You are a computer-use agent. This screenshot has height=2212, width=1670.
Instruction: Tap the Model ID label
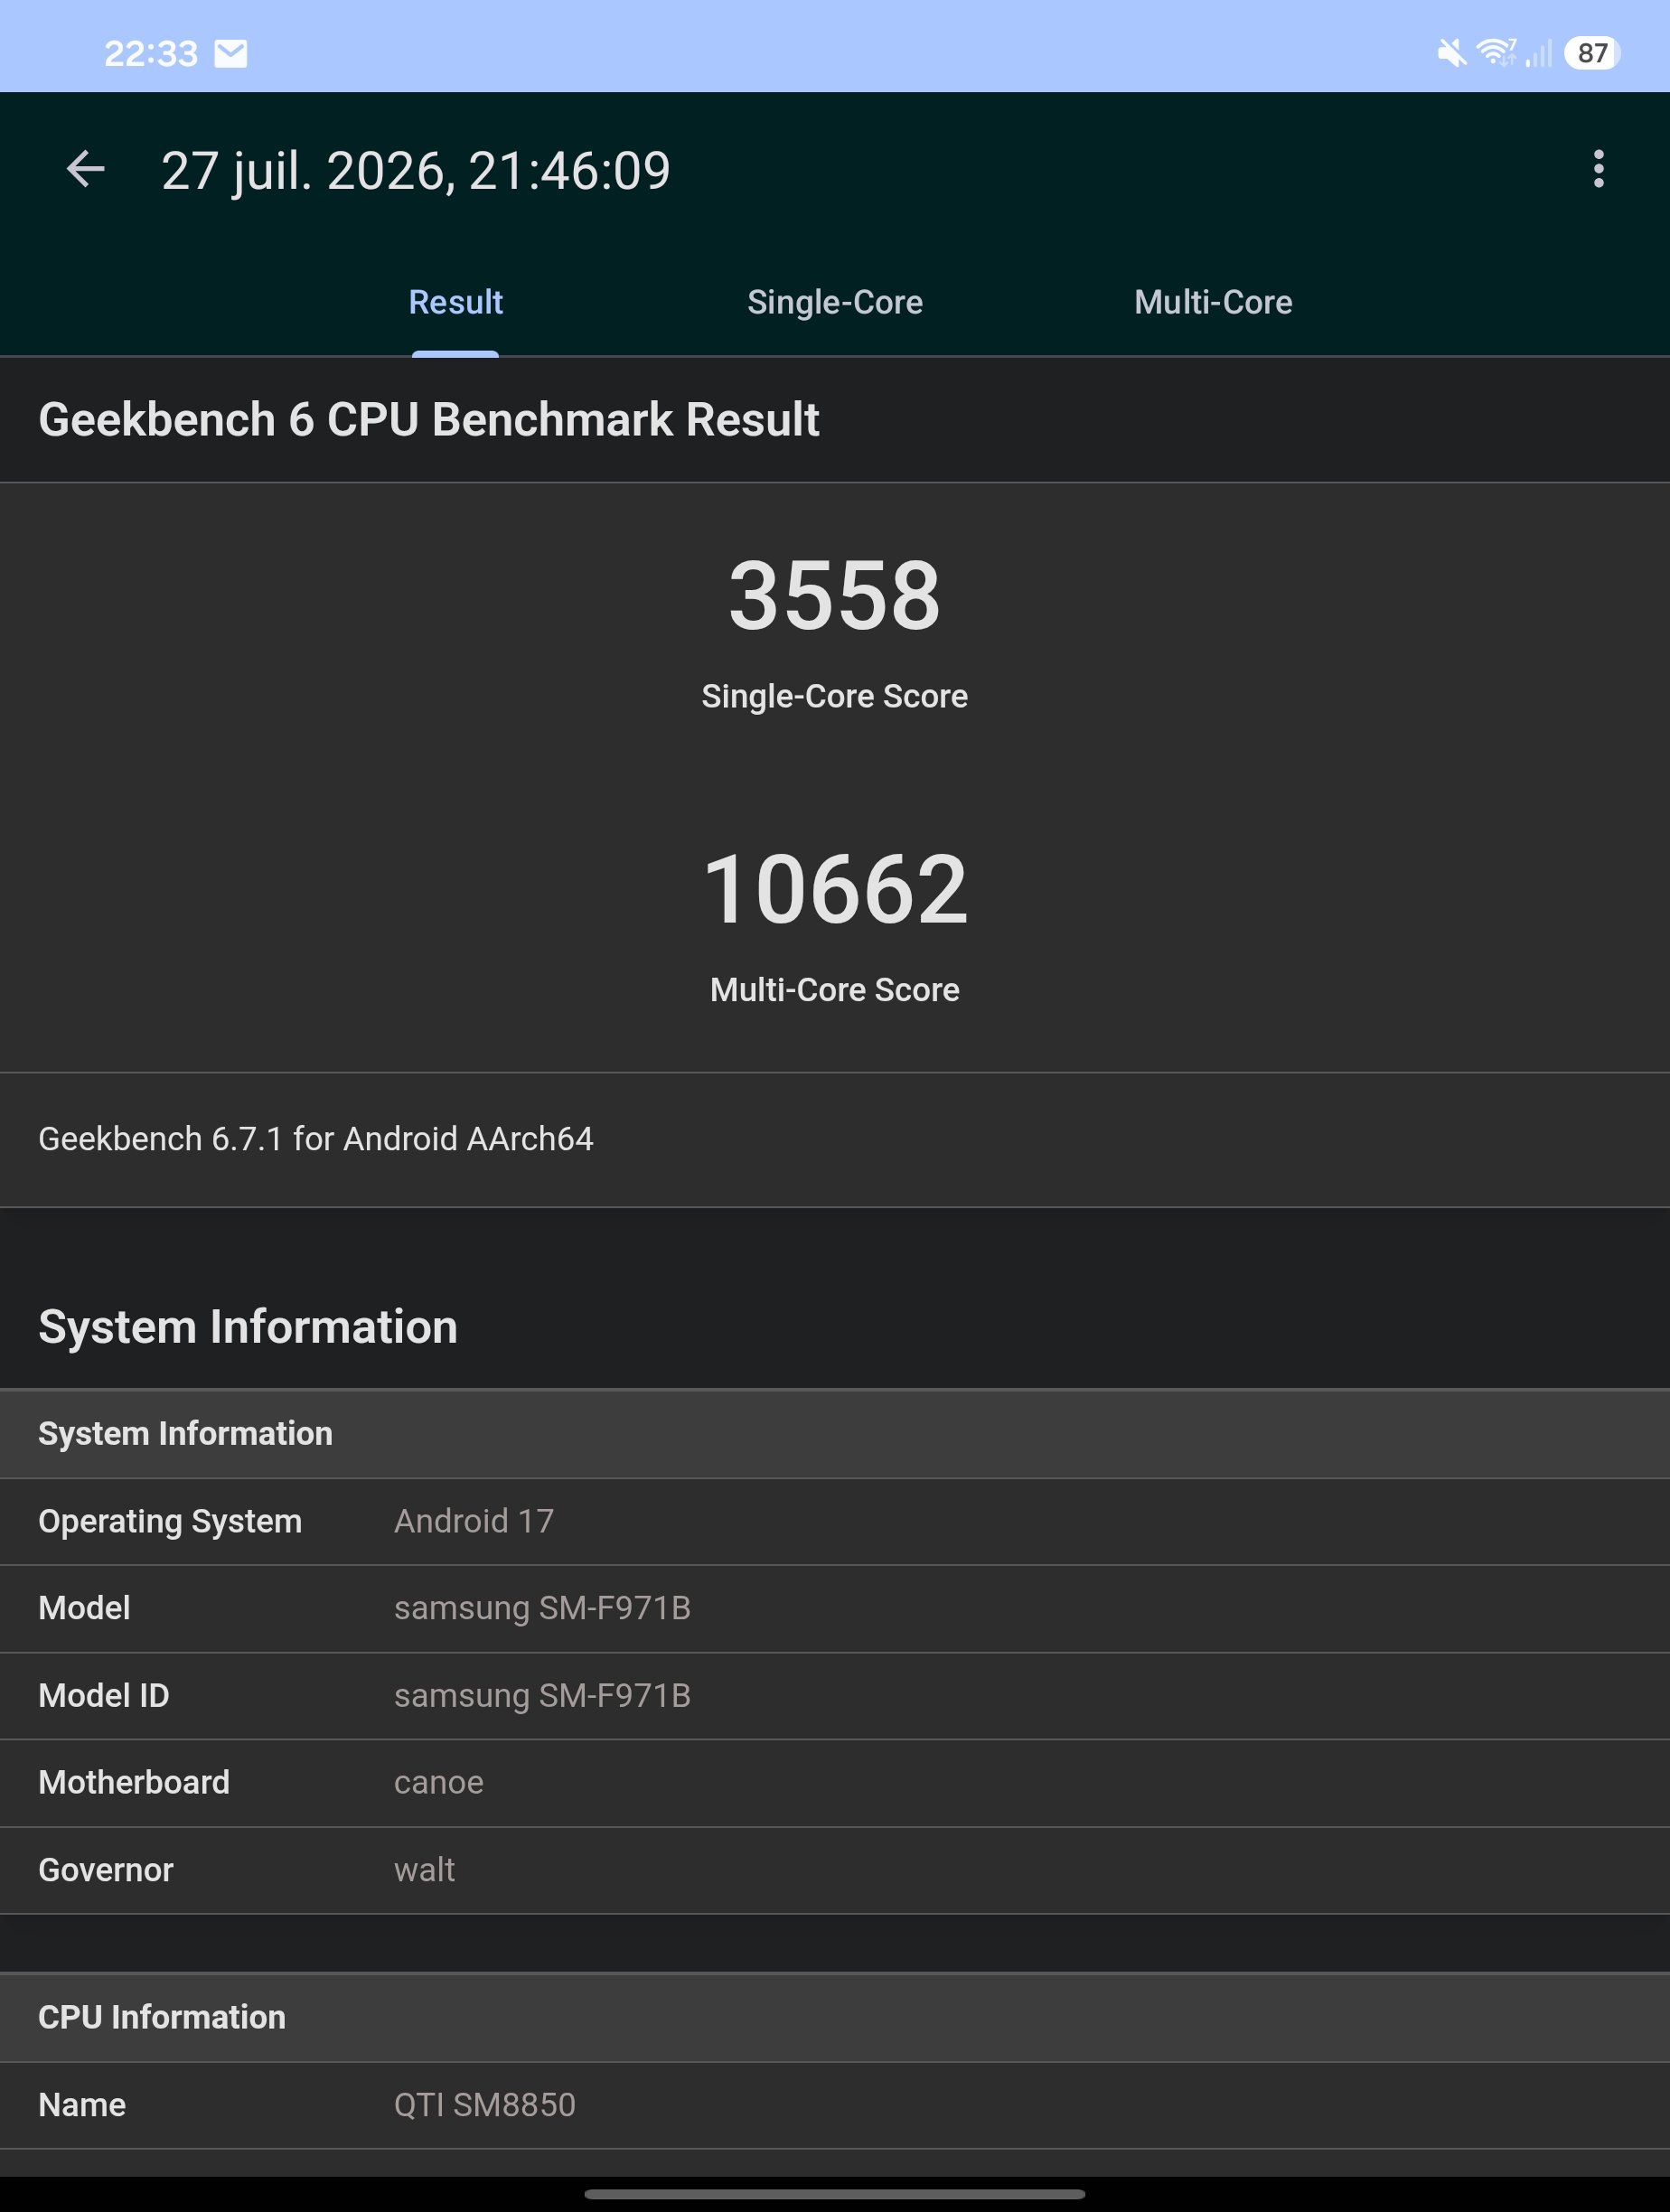coord(104,1696)
